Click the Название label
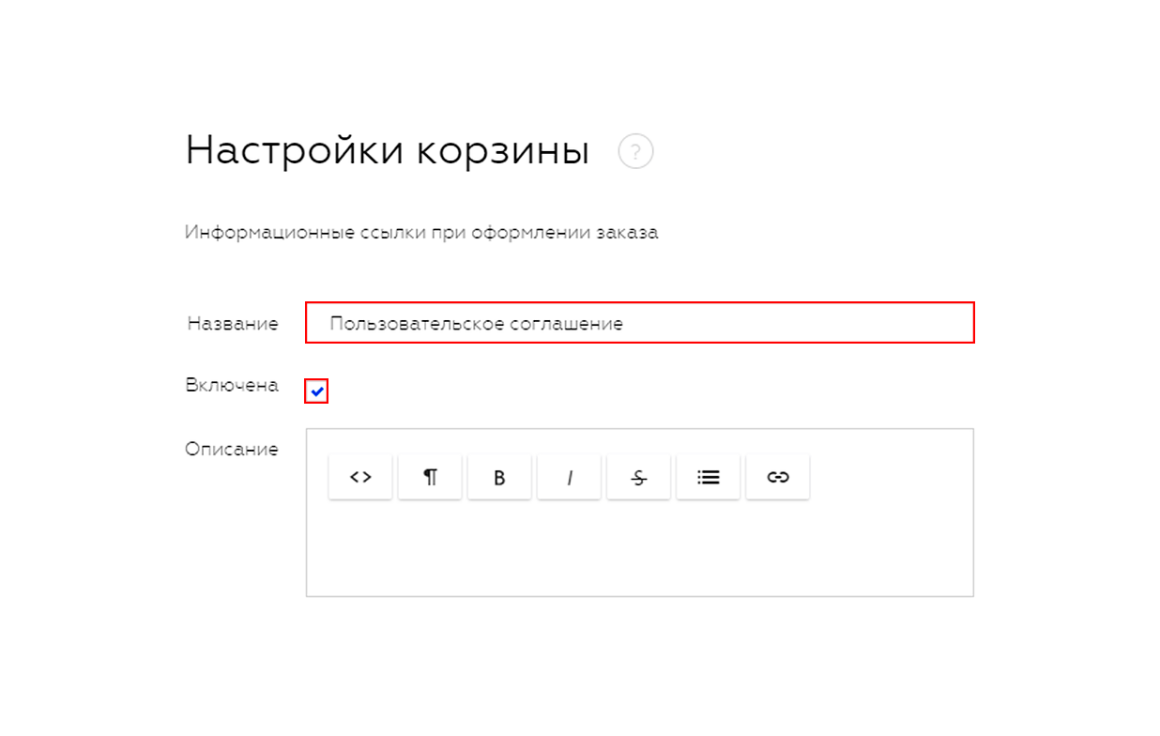 click(x=232, y=323)
